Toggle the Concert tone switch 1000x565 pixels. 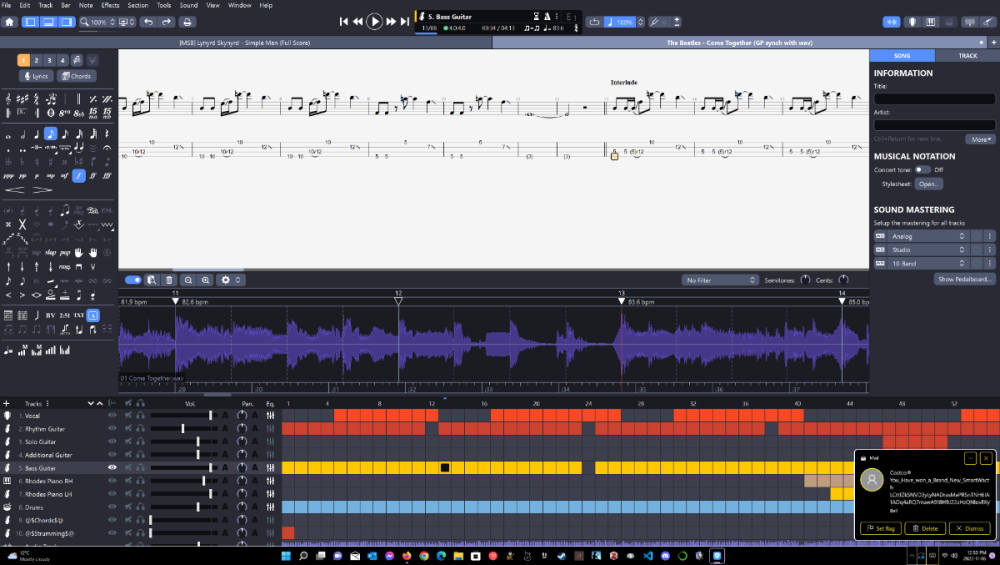pyautogui.click(x=922, y=170)
